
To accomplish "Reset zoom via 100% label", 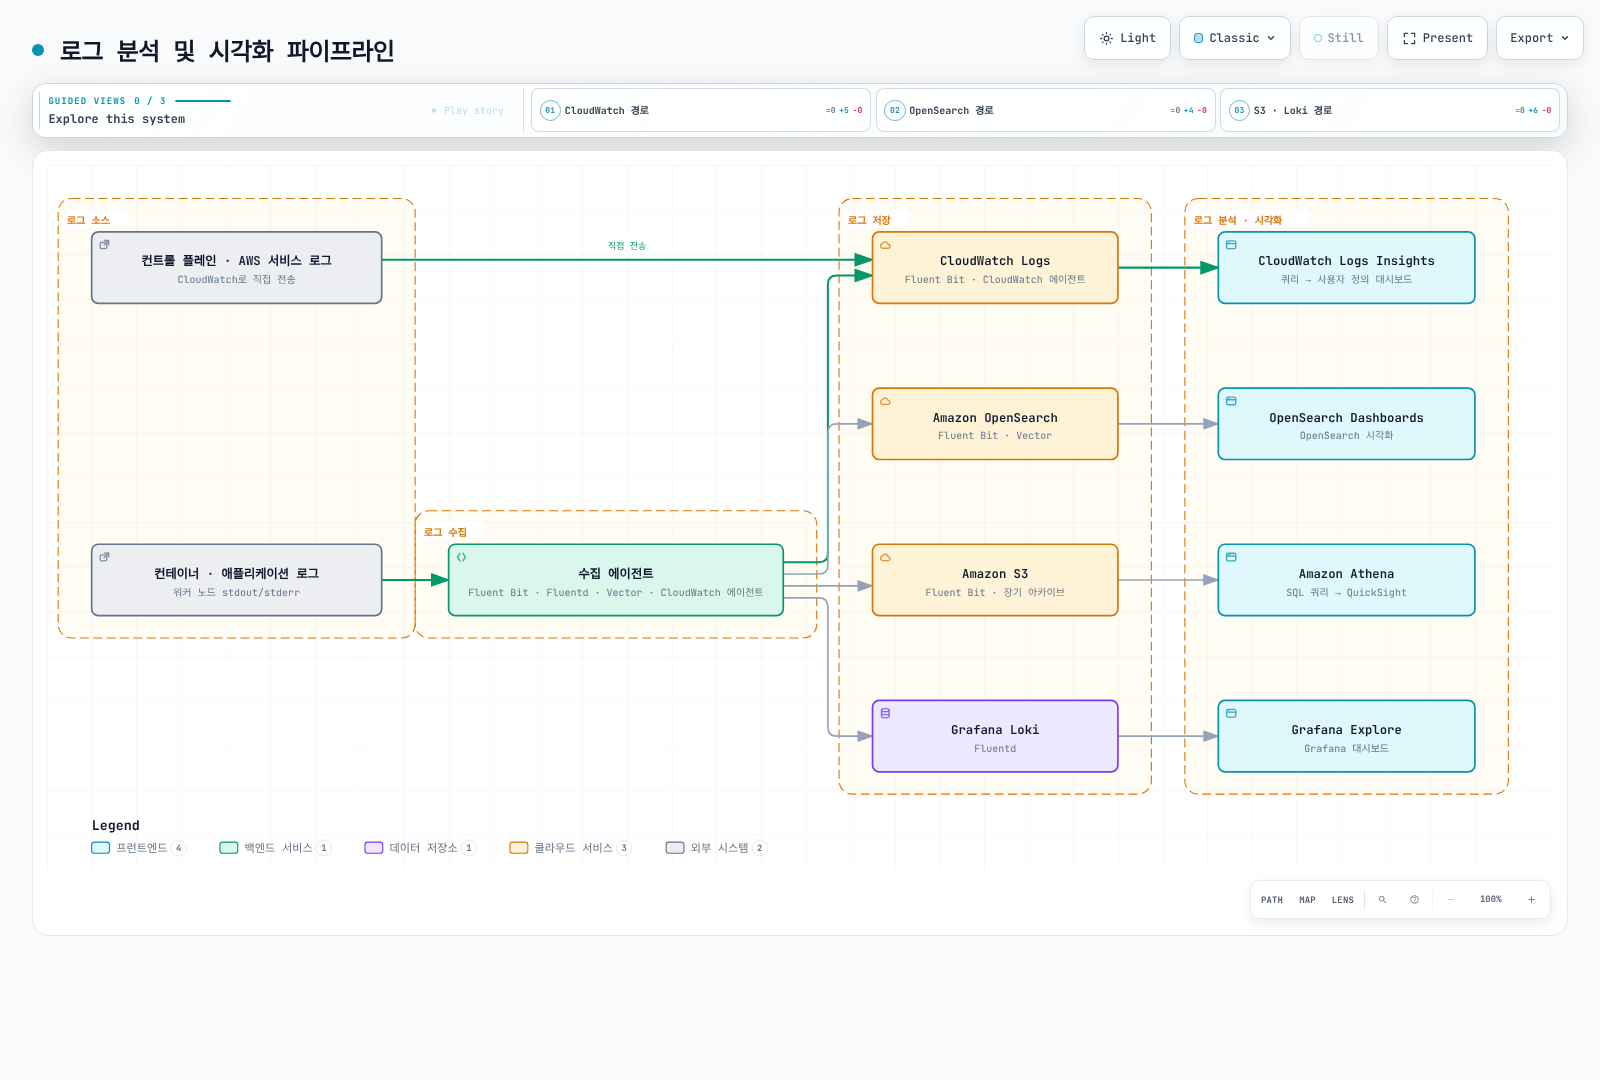I will point(1491,900).
